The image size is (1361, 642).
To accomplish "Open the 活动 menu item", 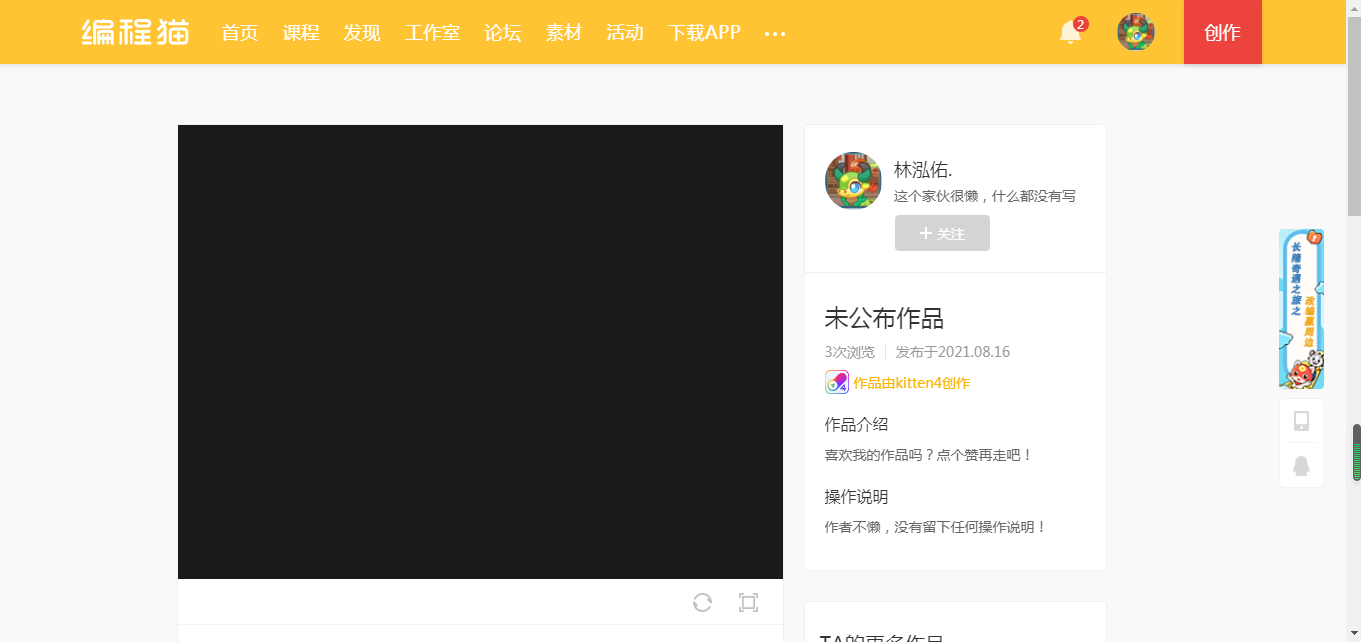I will pyautogui.click(x=625, y=32).
